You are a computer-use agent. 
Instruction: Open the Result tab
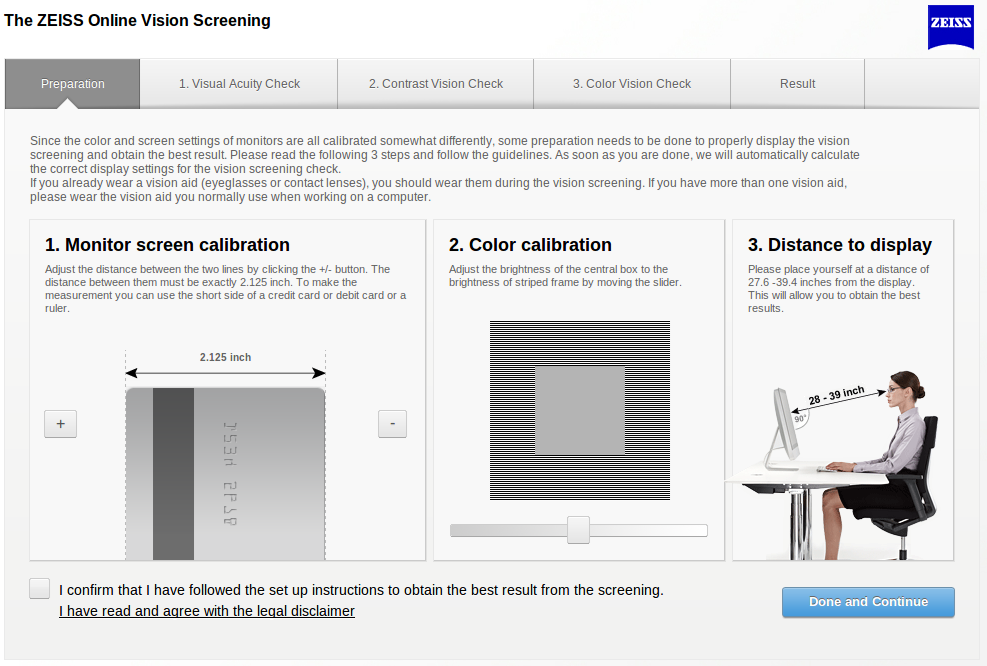pyautogui.click(x=798, y=84)
